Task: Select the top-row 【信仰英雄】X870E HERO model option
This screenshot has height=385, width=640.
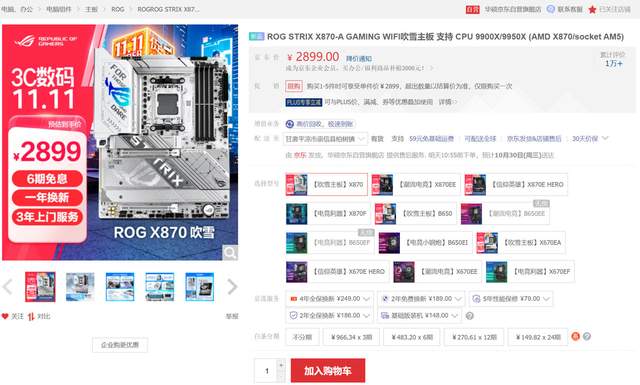Action: pyautogui.click(x=516, y=184)
